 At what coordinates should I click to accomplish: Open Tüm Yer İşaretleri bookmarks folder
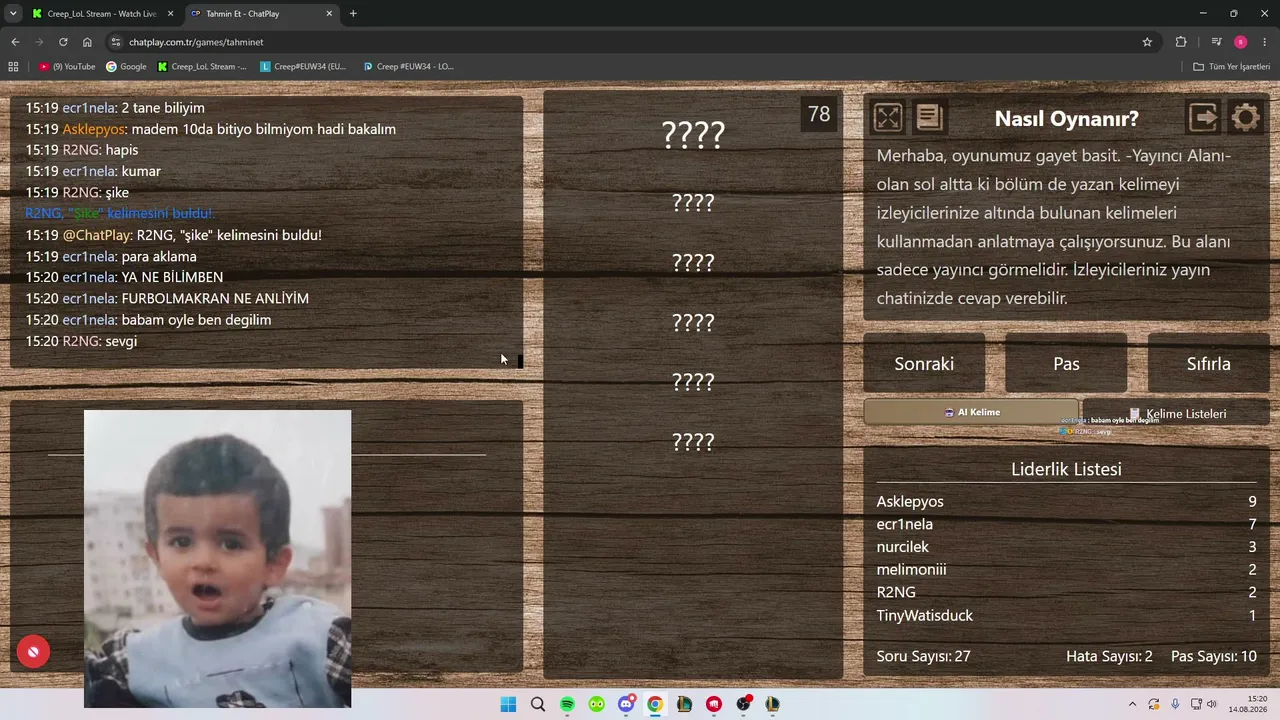[1231, 67]
